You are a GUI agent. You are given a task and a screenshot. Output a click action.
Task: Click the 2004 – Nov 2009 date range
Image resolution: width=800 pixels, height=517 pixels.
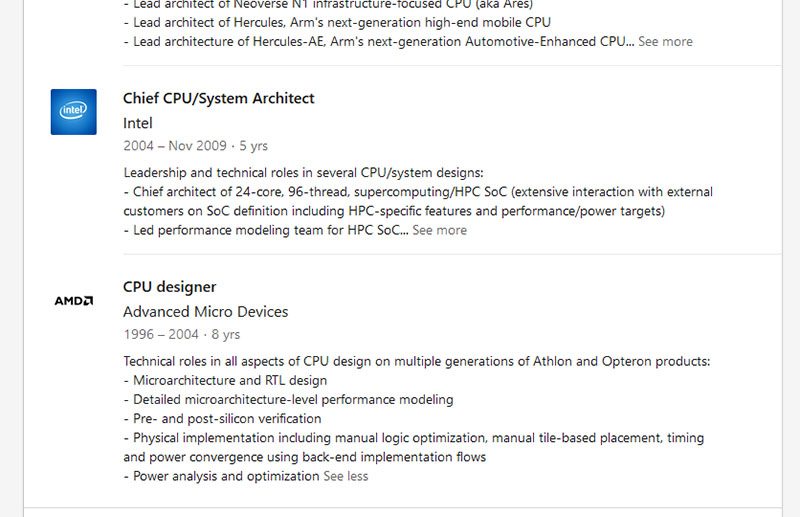click(x=174, y=146)
